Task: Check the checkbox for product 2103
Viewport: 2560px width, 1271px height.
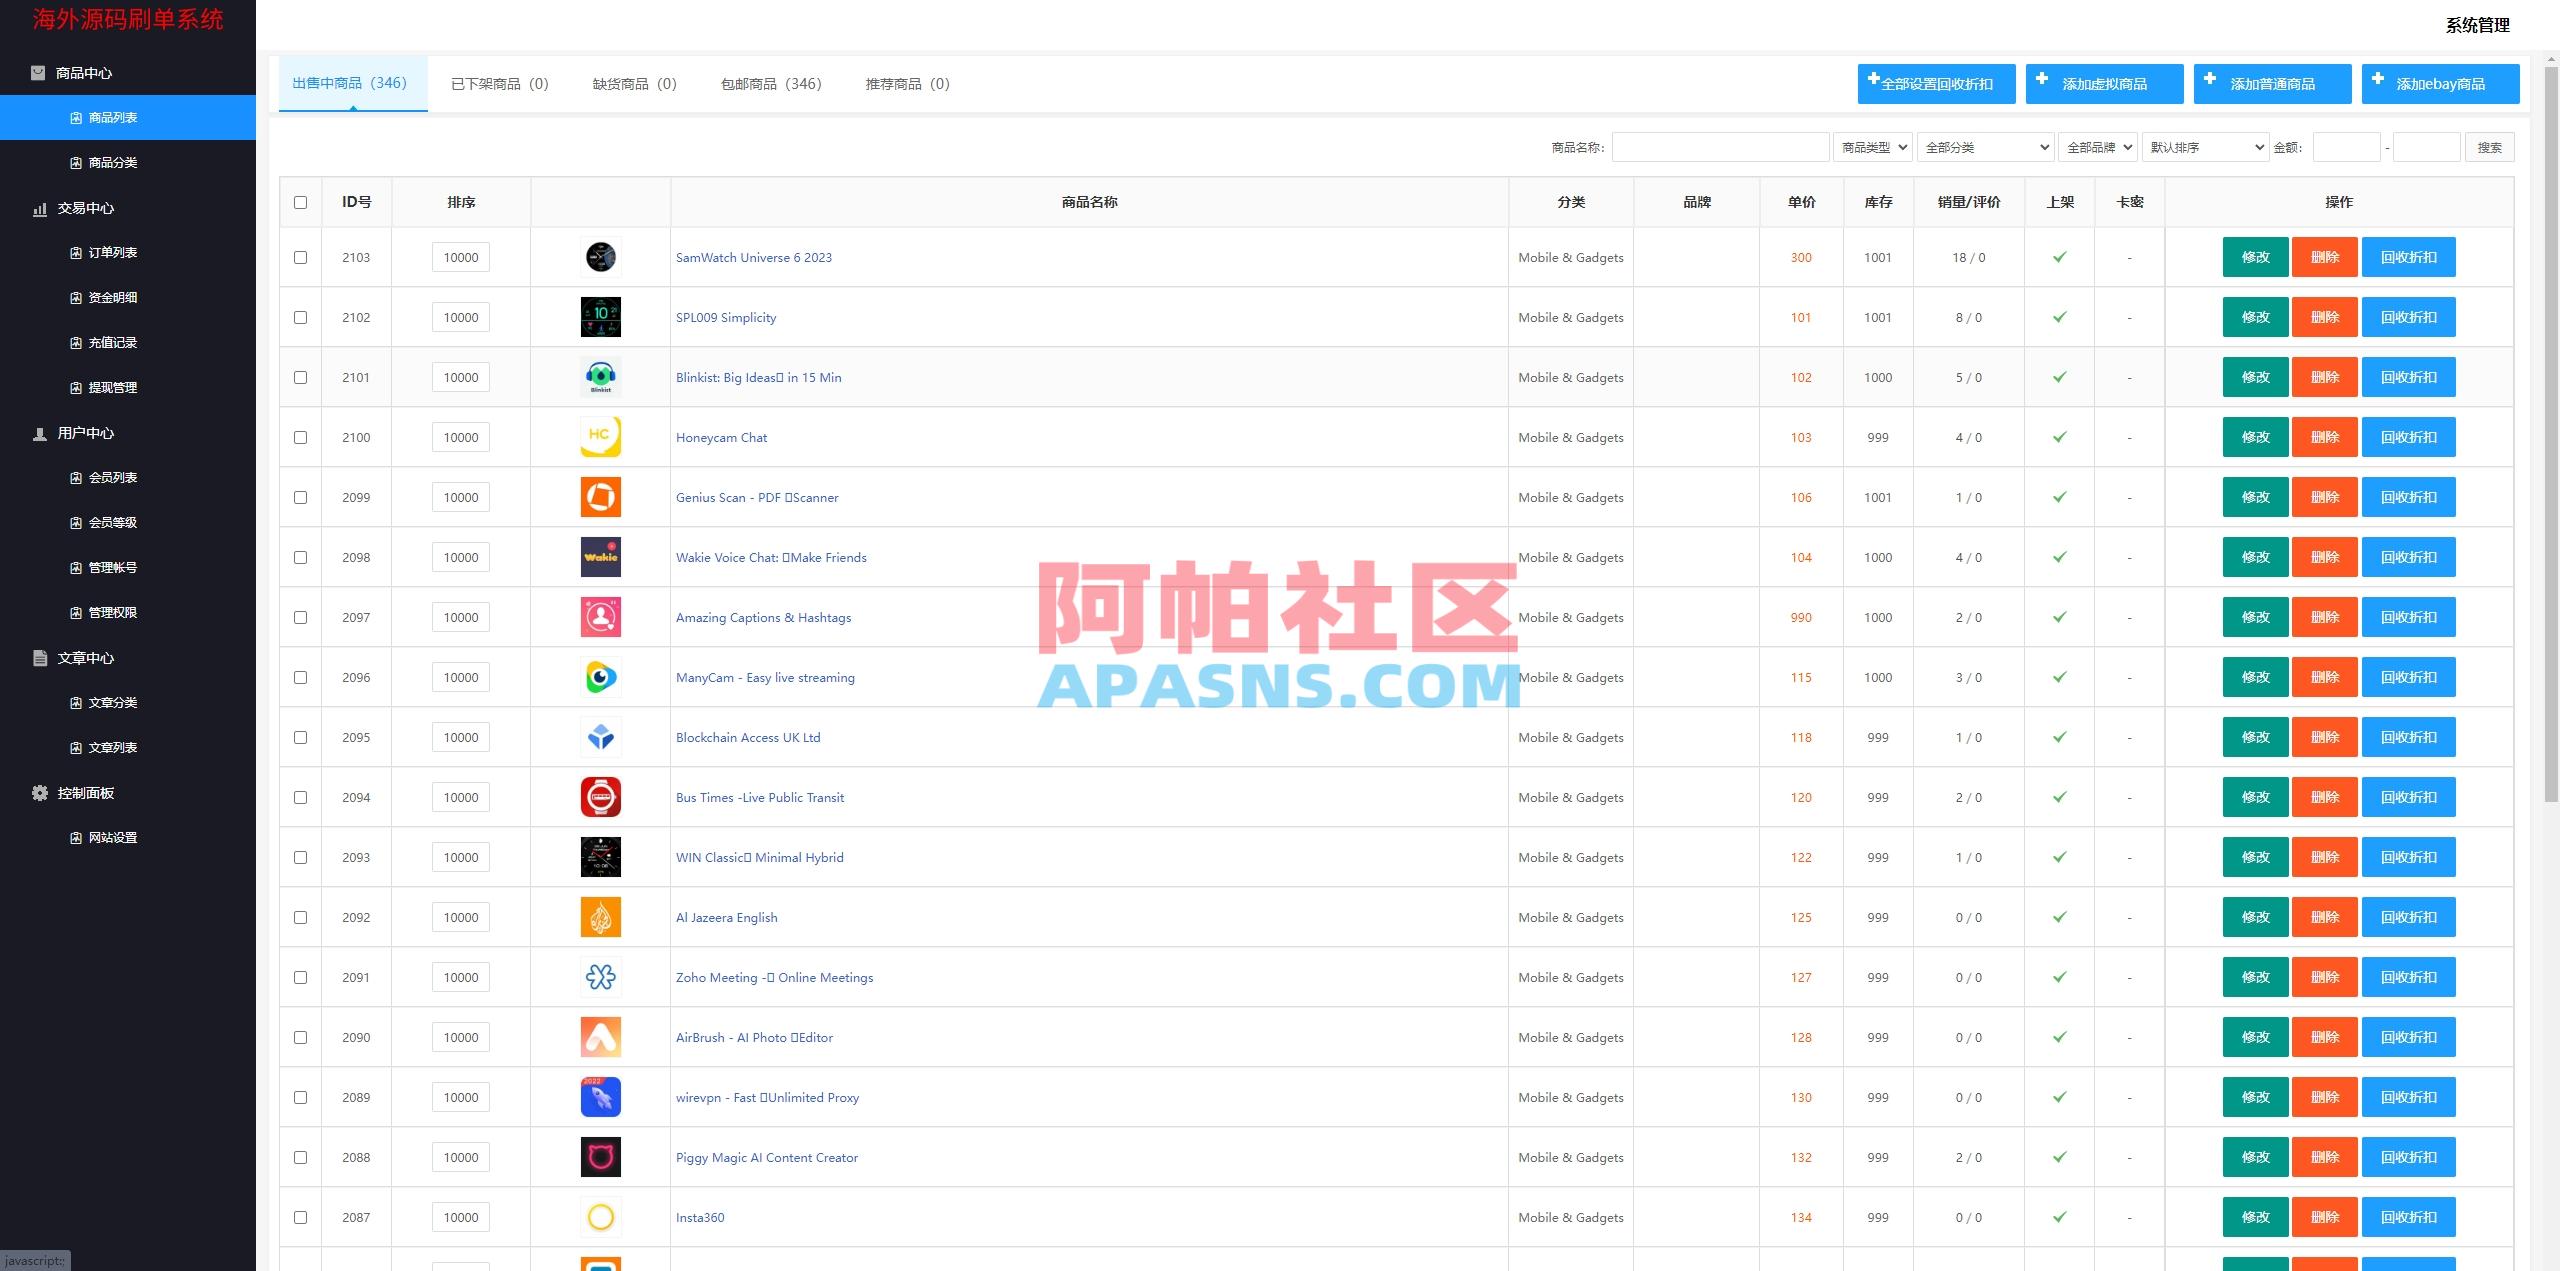Action: point(299,257)
